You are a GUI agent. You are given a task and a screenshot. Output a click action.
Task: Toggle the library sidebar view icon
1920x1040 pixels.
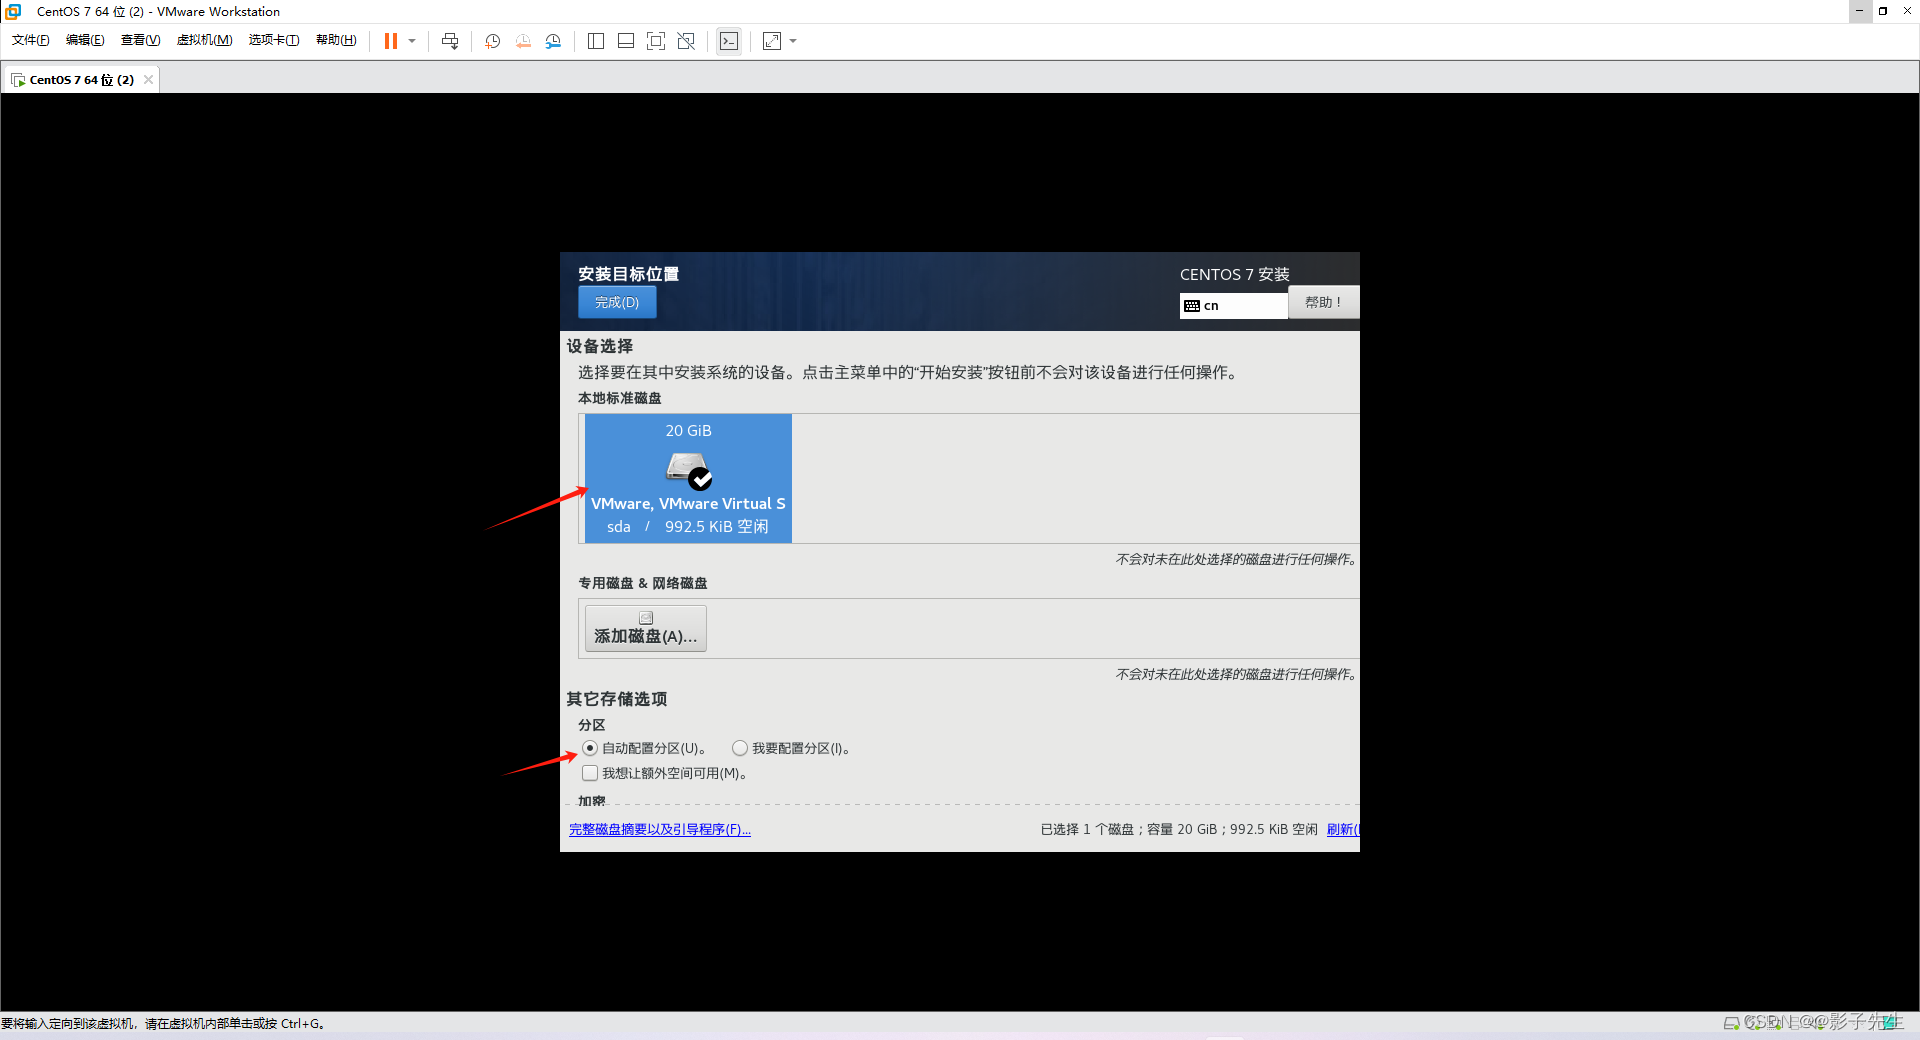[596, 41]
